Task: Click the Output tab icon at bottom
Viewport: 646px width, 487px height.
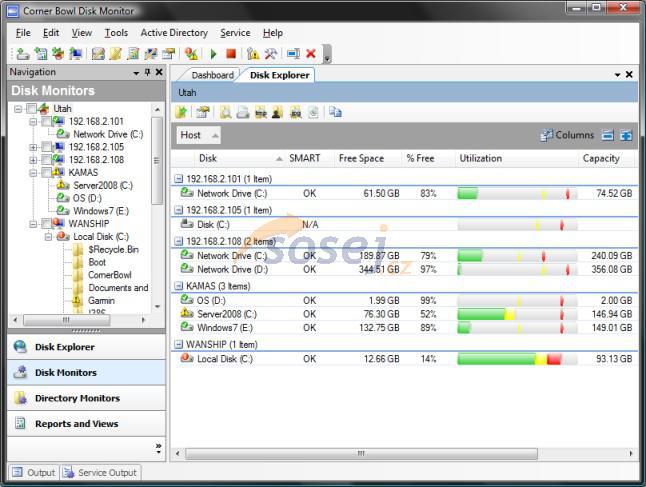Action: pos(17,472)
